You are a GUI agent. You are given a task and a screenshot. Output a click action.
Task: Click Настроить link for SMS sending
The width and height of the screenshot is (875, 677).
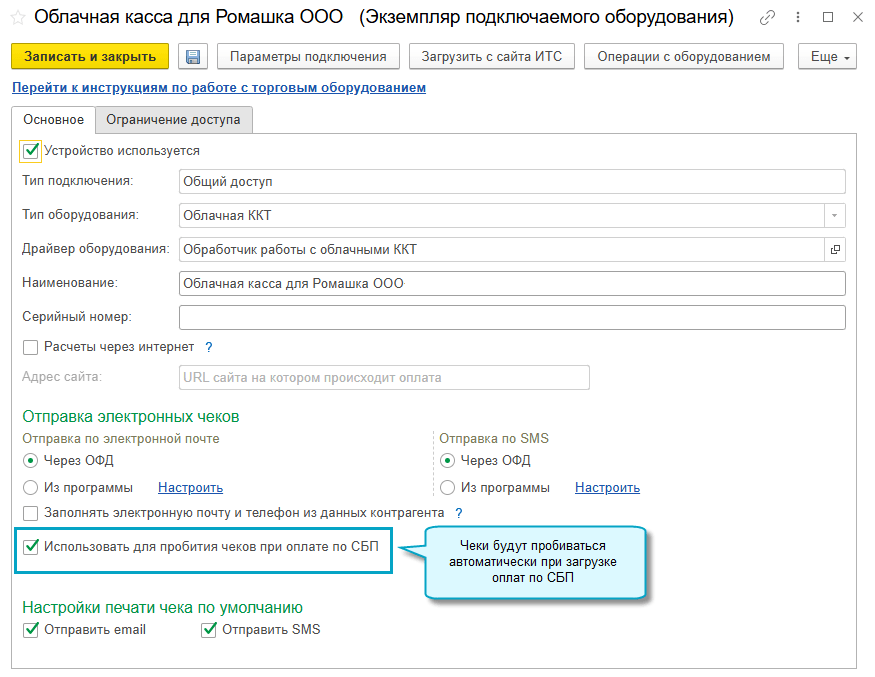607,488
